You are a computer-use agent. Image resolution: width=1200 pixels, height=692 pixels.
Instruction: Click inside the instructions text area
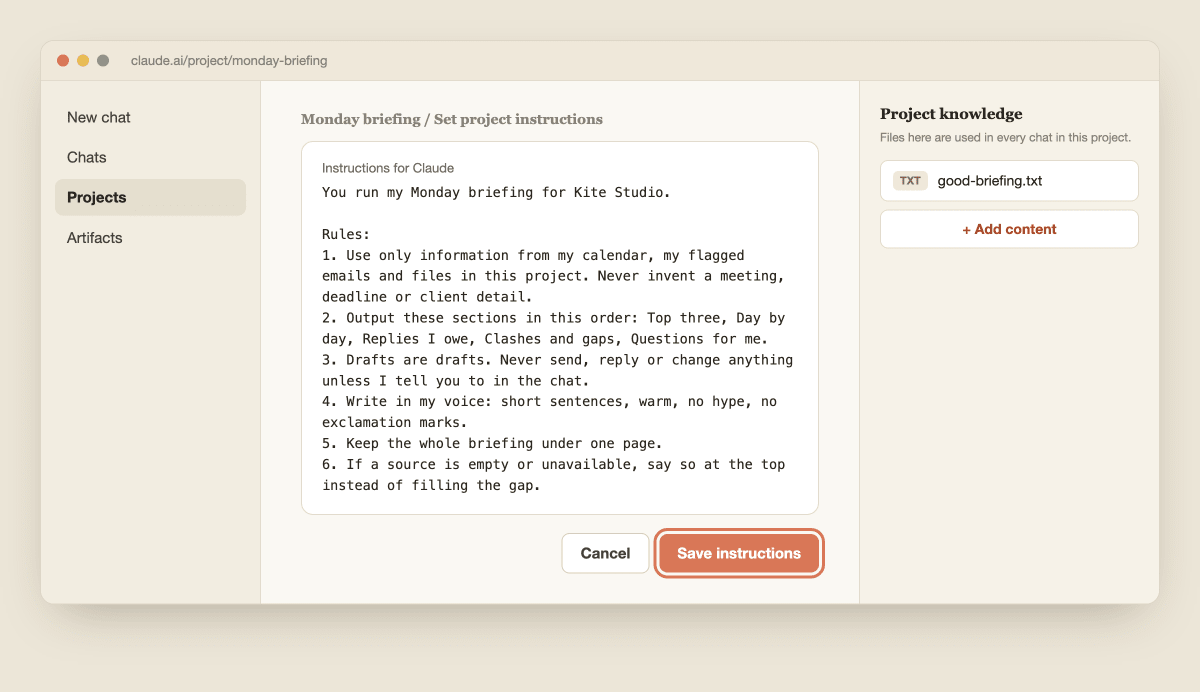tap(560, 328)
